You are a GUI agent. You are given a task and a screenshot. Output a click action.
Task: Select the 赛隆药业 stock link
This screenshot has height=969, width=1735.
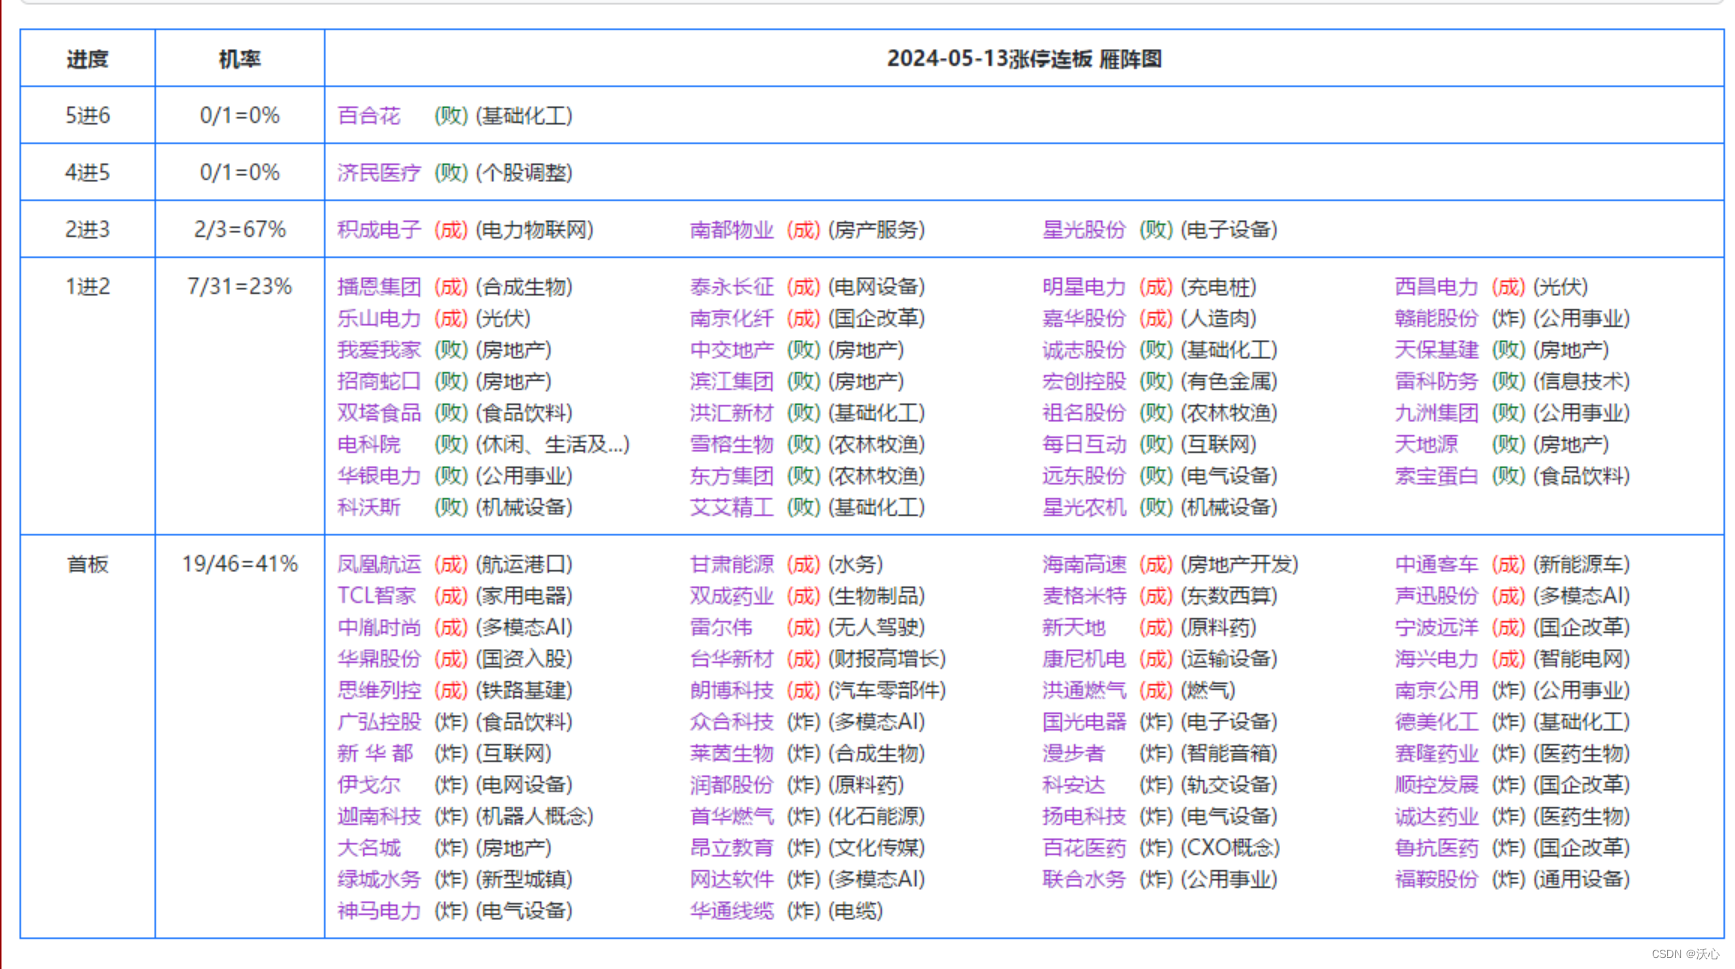click(1437, 753)
